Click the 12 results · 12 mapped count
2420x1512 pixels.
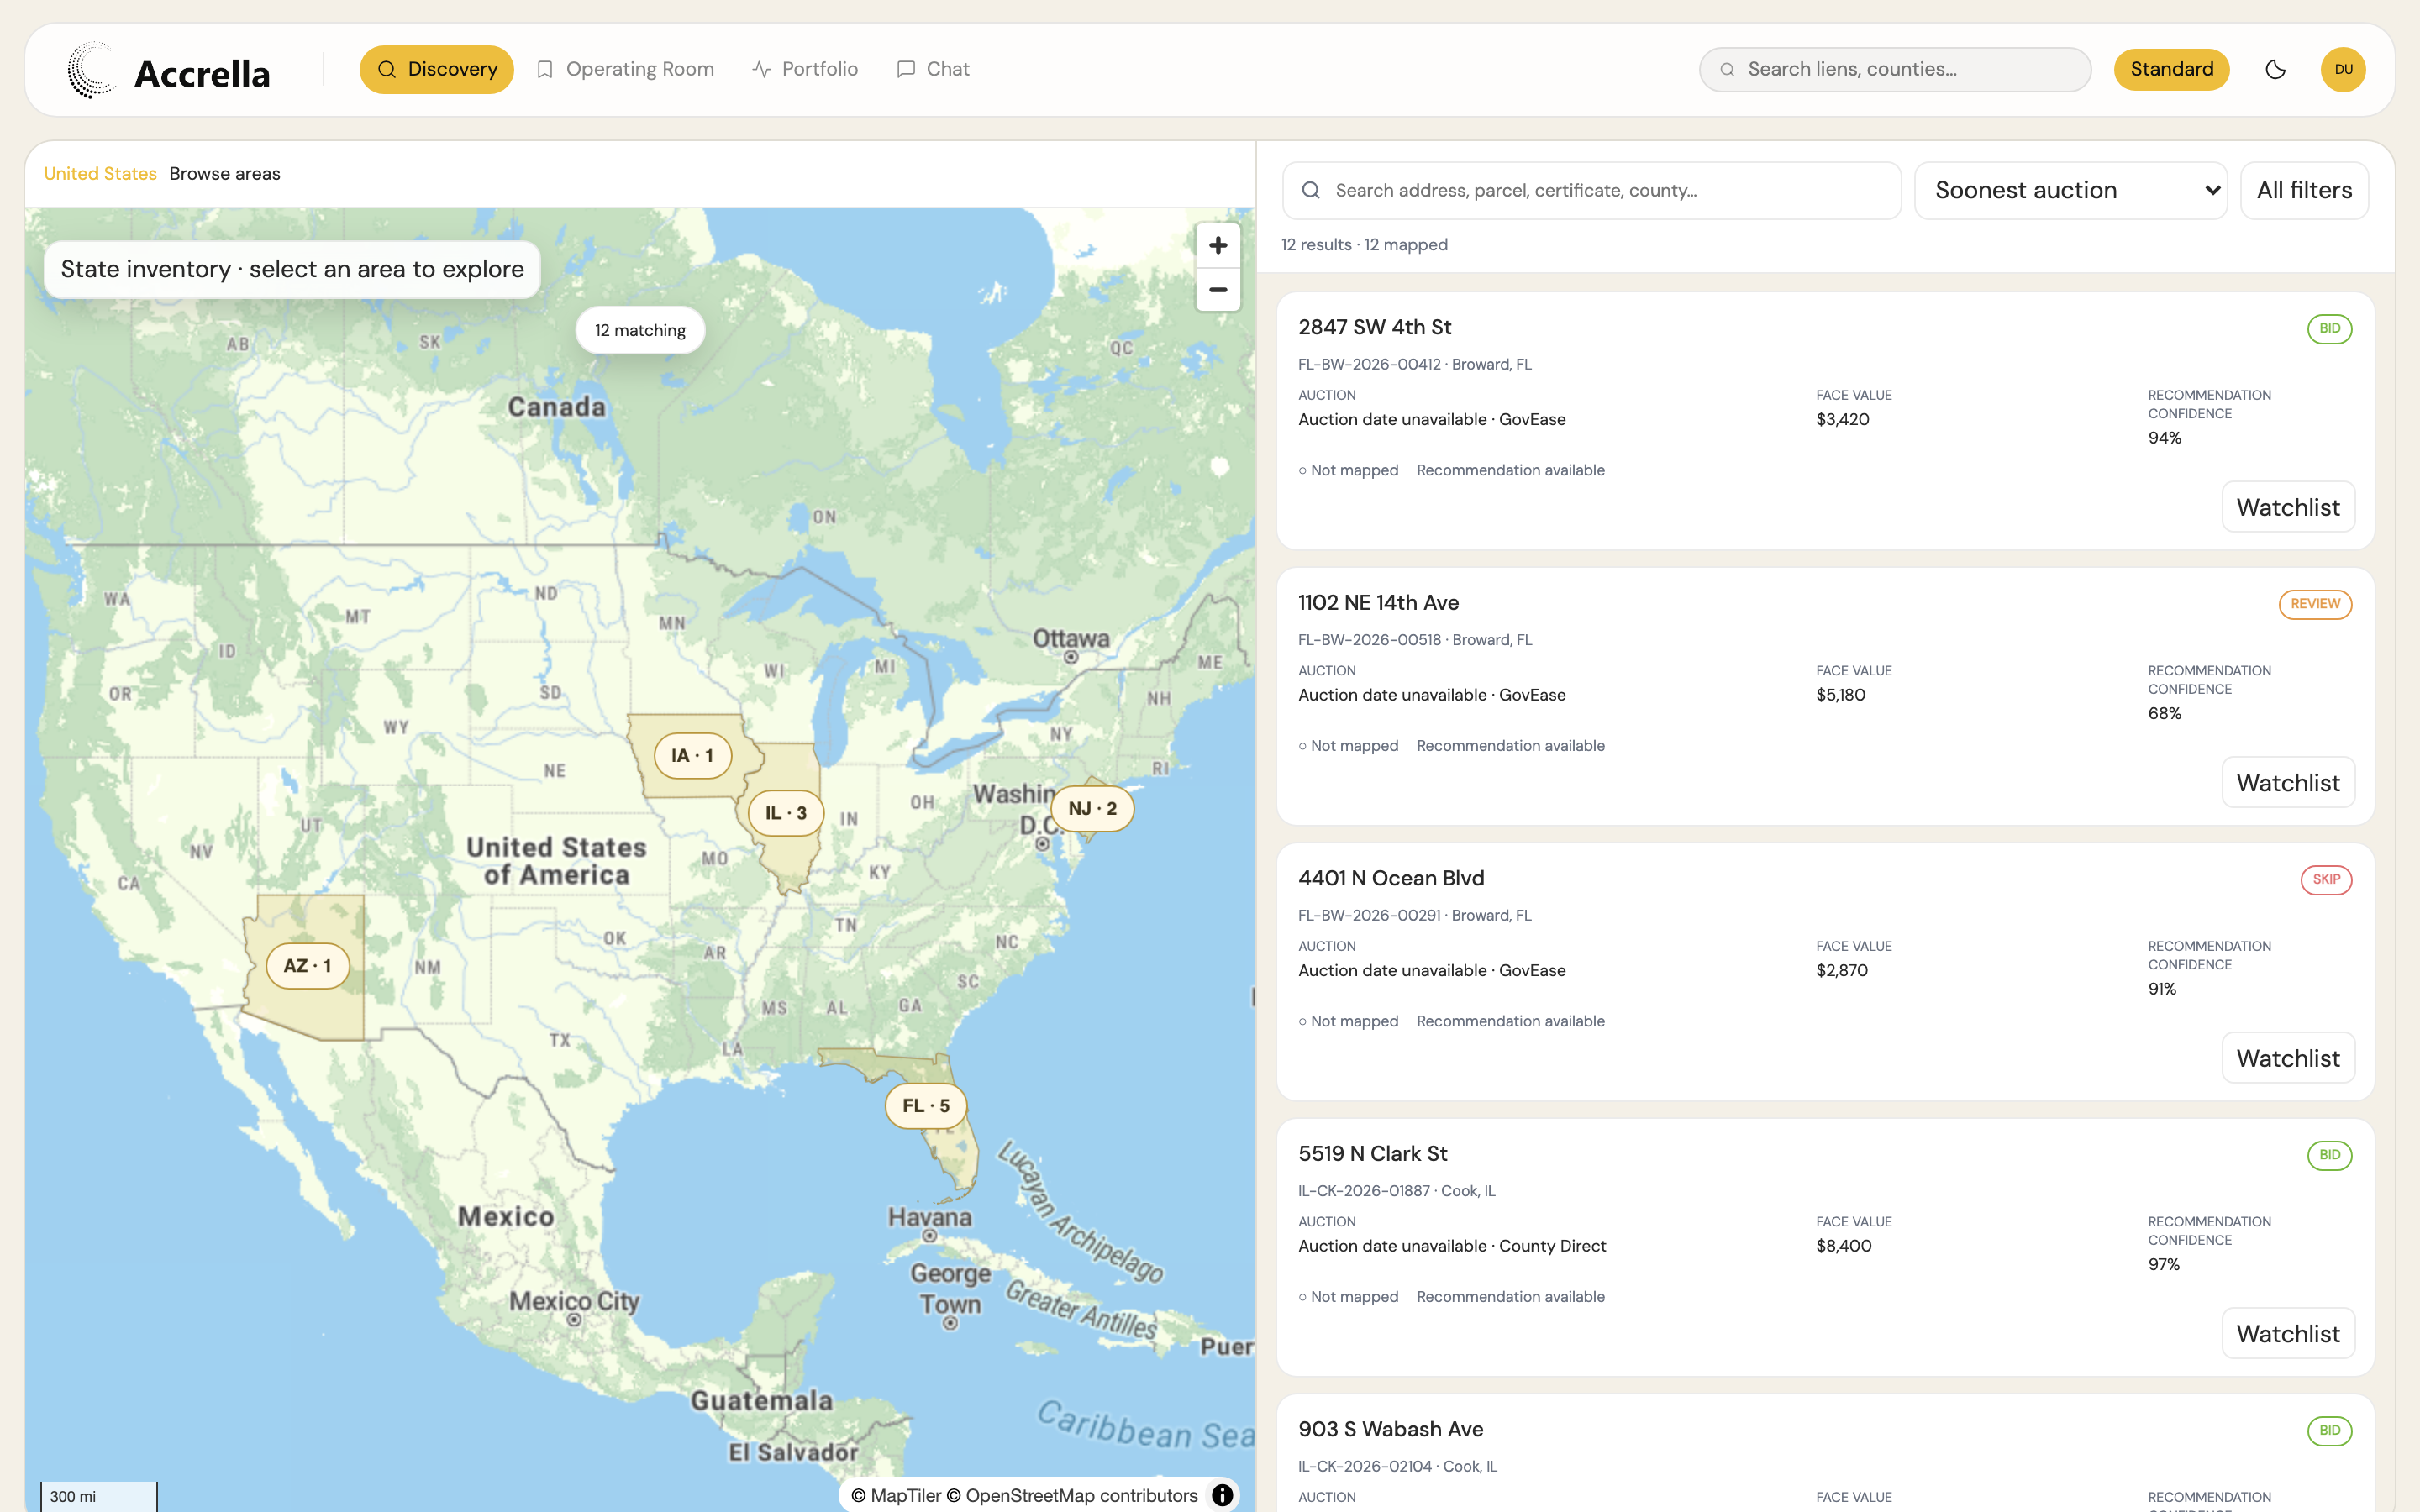(x=1364, y=245)
